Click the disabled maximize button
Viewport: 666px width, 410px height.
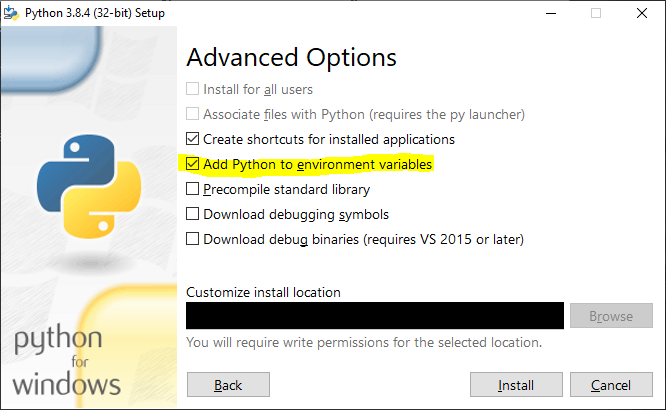[x=596, y=13]
